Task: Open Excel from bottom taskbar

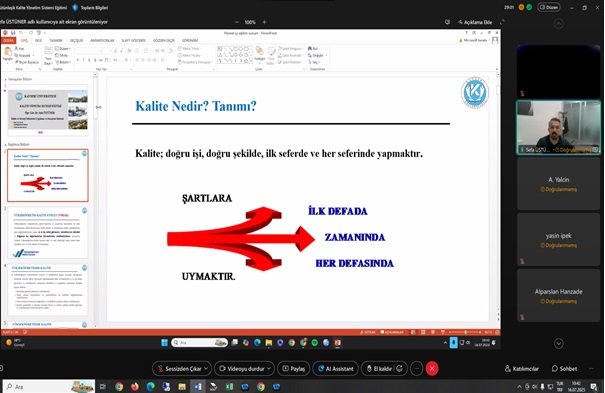Action: 229,386
